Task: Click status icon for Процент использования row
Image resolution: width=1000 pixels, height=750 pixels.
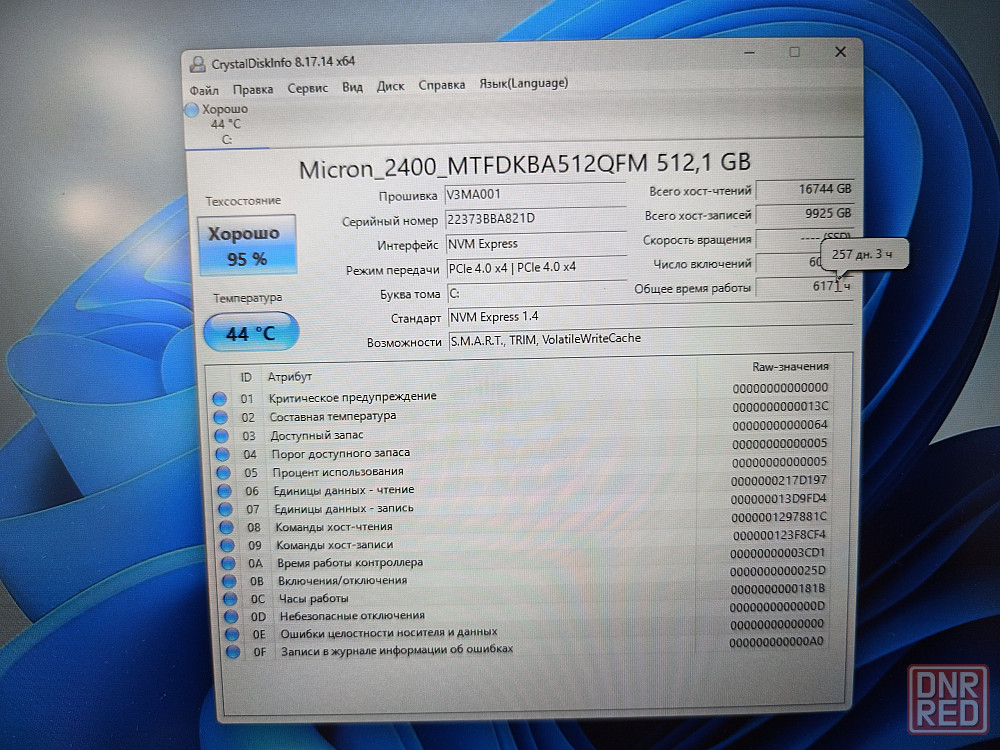Action: 223,473
